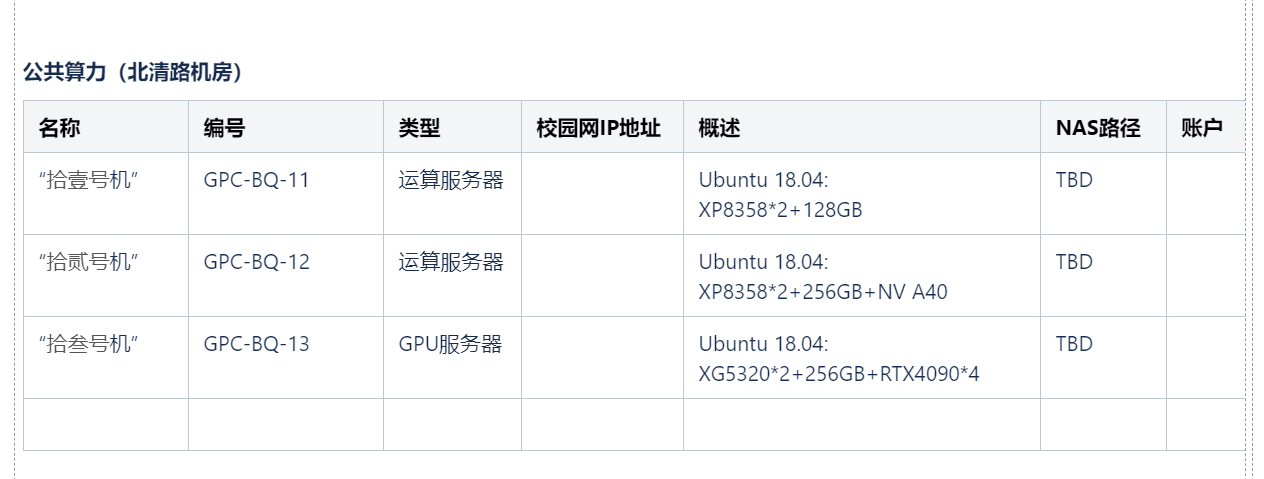The height and width of the screenshot is (479, 1264).
Task: Click the 名称 column header
Action: (106, 127)
